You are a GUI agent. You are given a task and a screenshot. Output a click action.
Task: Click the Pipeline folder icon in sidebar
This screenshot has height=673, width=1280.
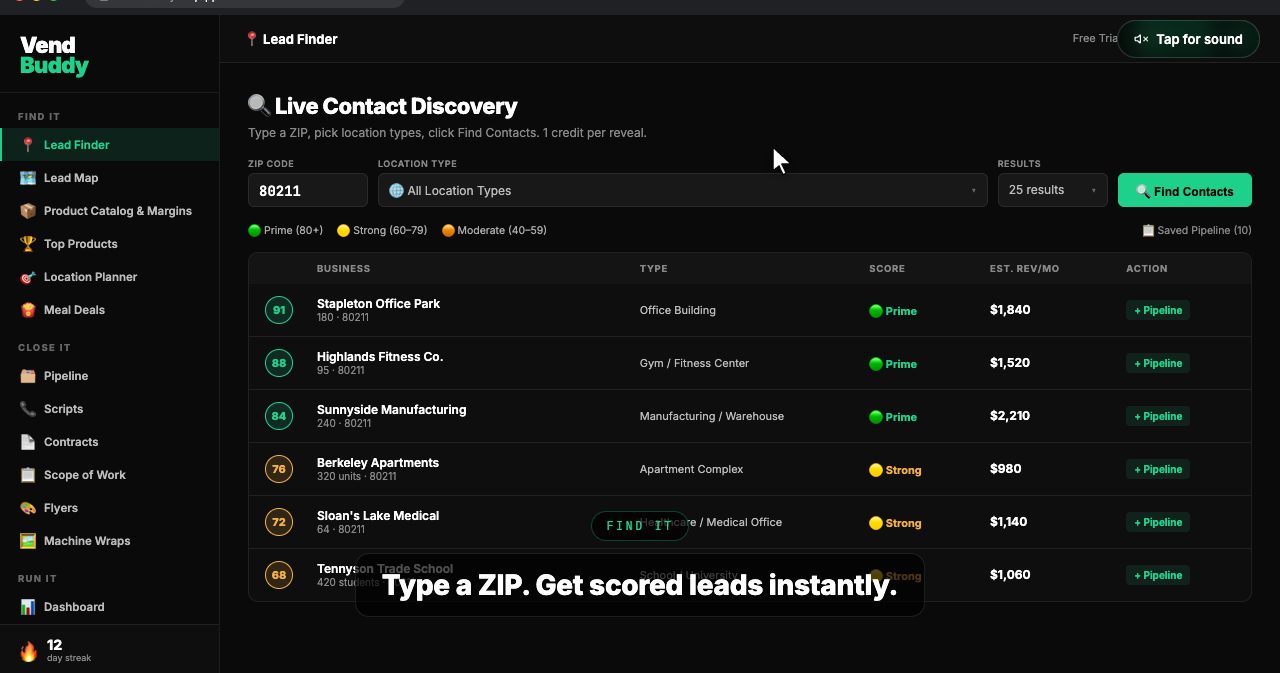coord(28,376)
